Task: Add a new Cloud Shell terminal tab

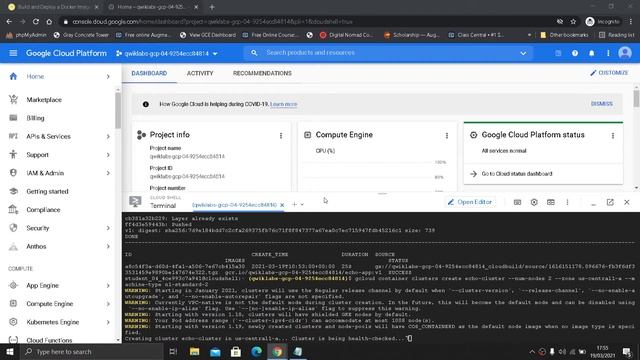Action: (x=294, y=204)
